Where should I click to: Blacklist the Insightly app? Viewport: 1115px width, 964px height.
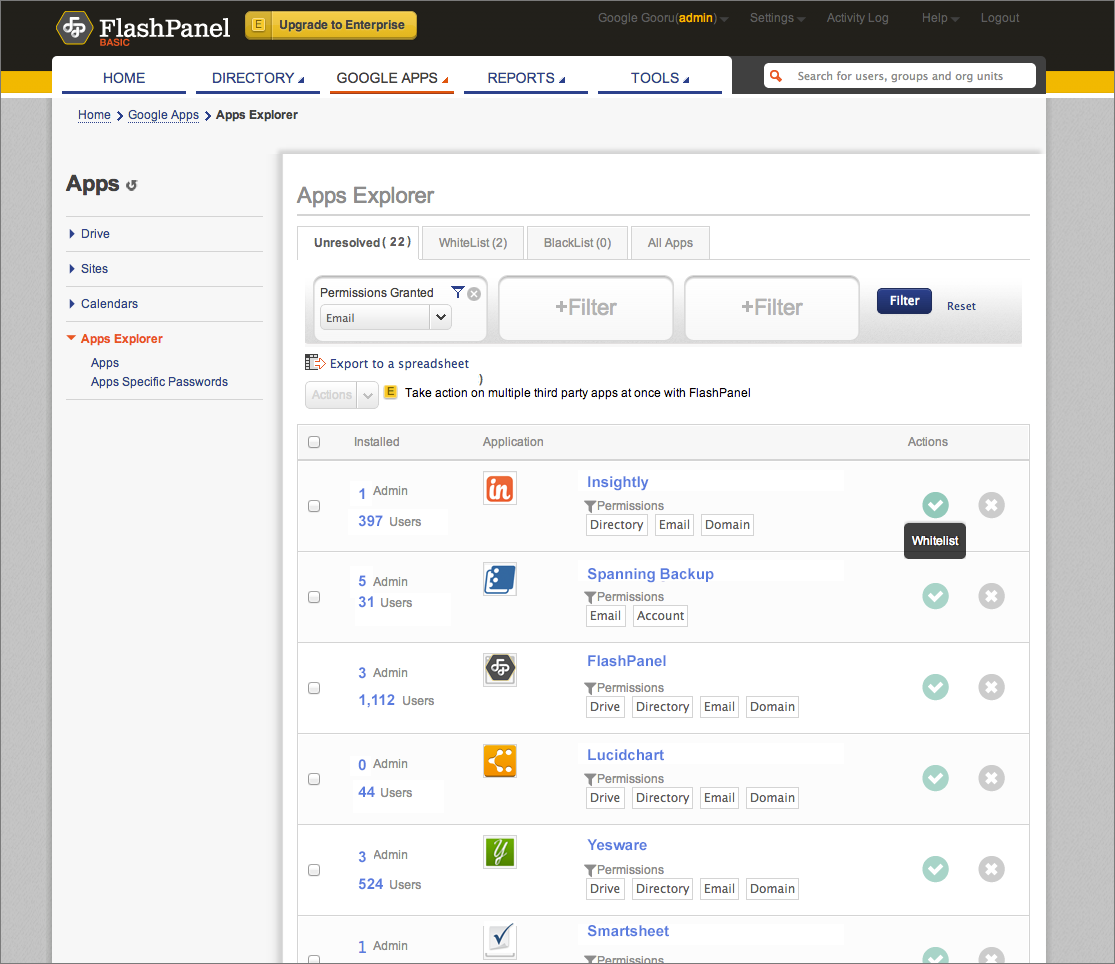point(991,505)
